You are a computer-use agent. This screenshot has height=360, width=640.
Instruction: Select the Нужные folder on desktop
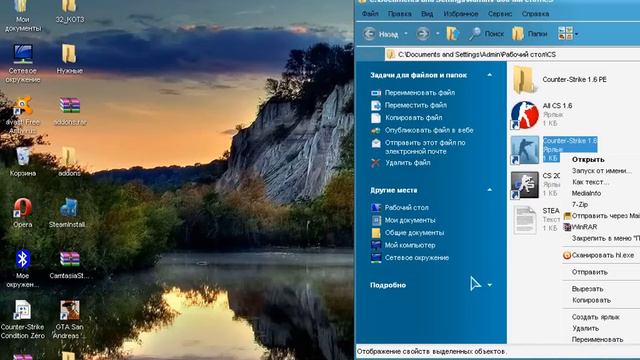[69, 59]
